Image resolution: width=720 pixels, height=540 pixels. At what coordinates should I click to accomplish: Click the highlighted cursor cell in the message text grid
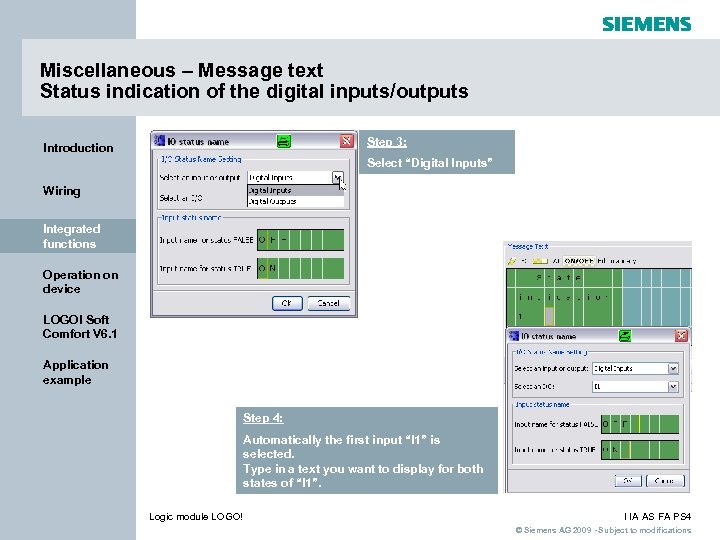pos(549,316)
